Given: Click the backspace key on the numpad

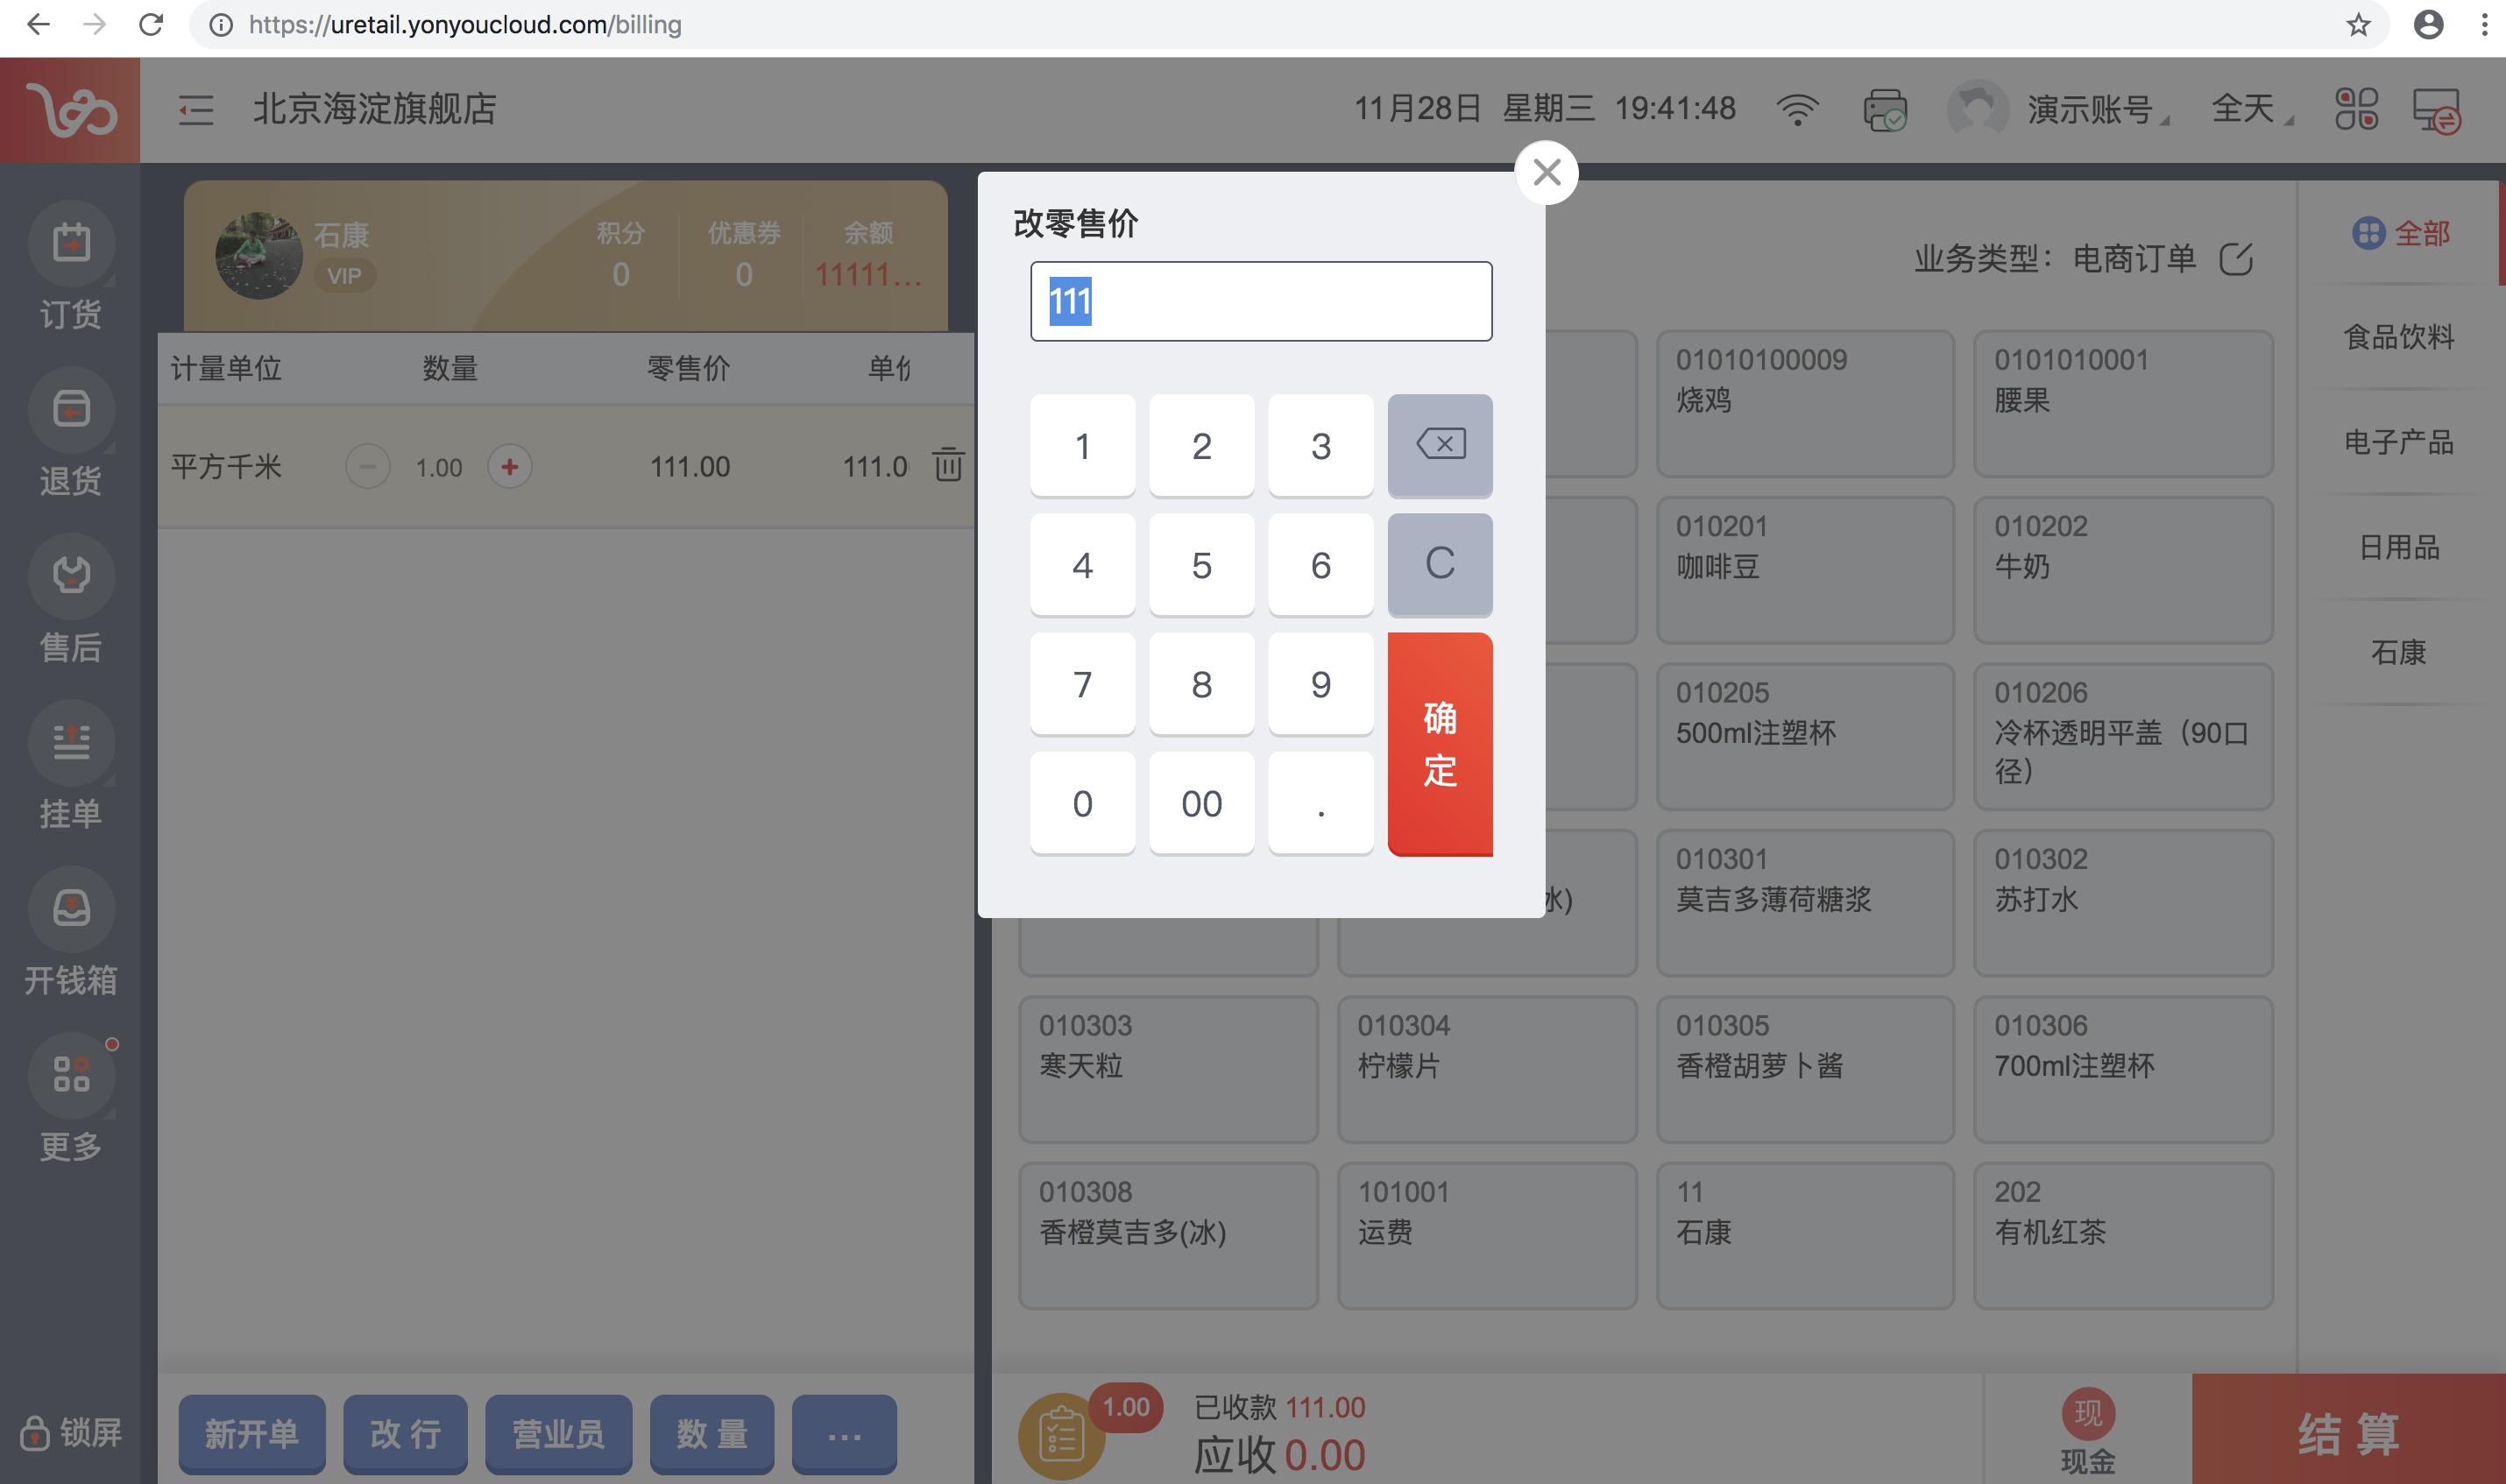Looking at the screenshot, I should (1439, 446).
